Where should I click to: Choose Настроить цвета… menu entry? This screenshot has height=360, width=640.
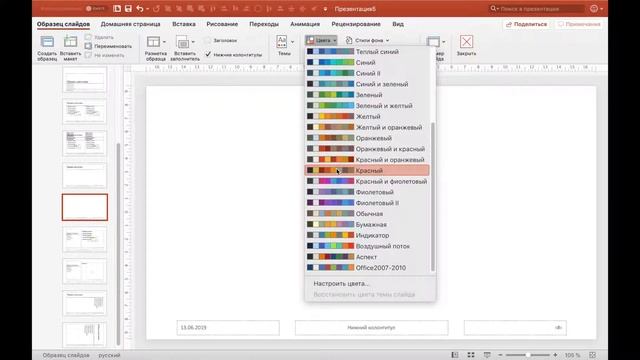click(341, 283)
